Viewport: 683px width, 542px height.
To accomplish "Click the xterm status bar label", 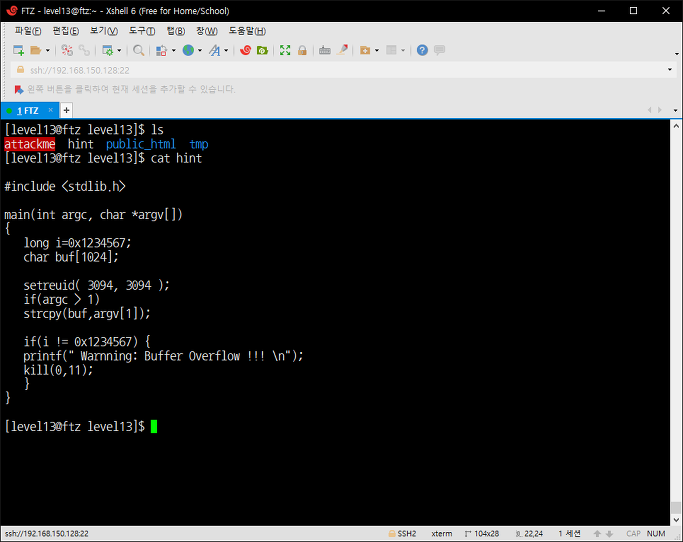I will coord(442,534).
